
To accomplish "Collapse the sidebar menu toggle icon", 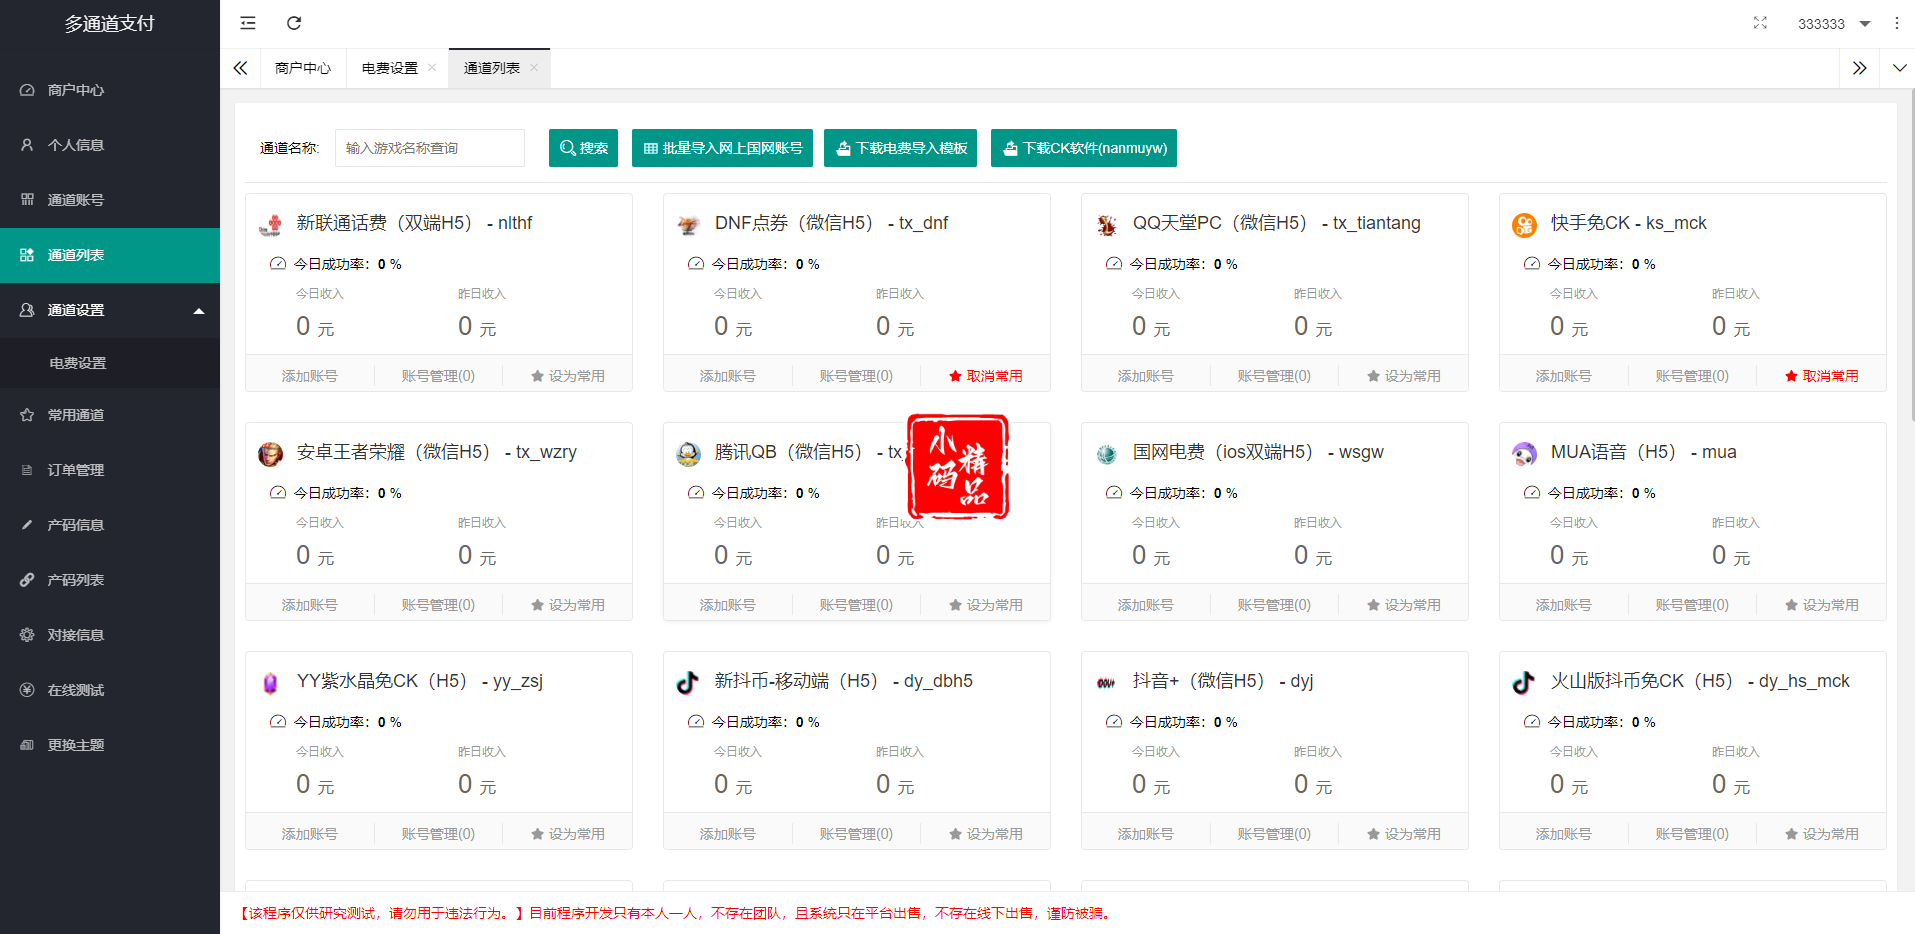I will tap(248, 23).
